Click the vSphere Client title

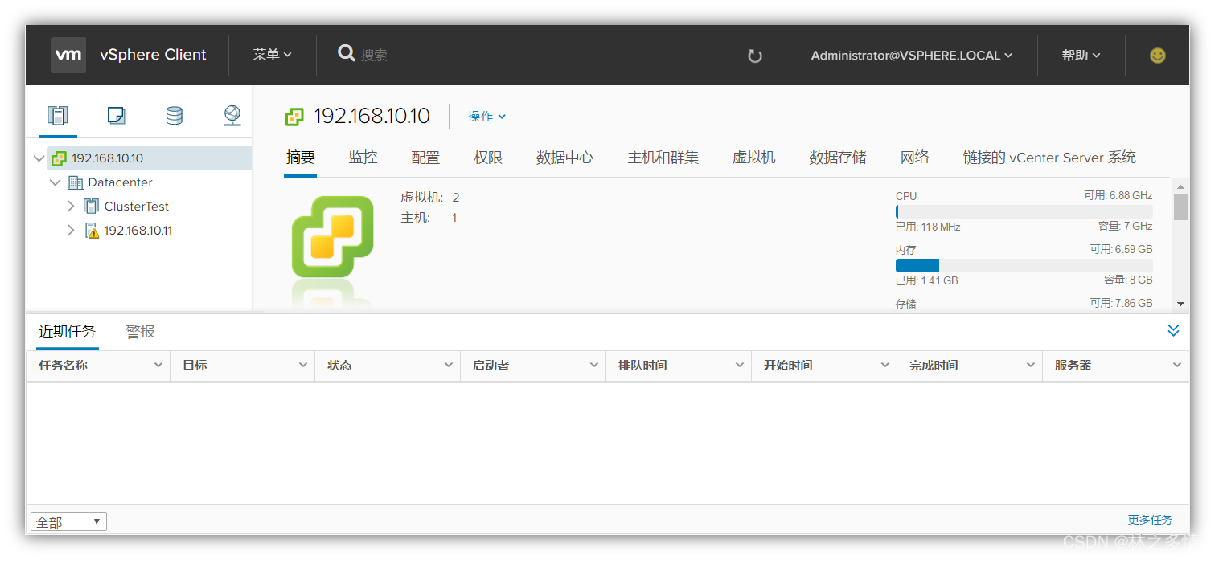click(153, 55)
